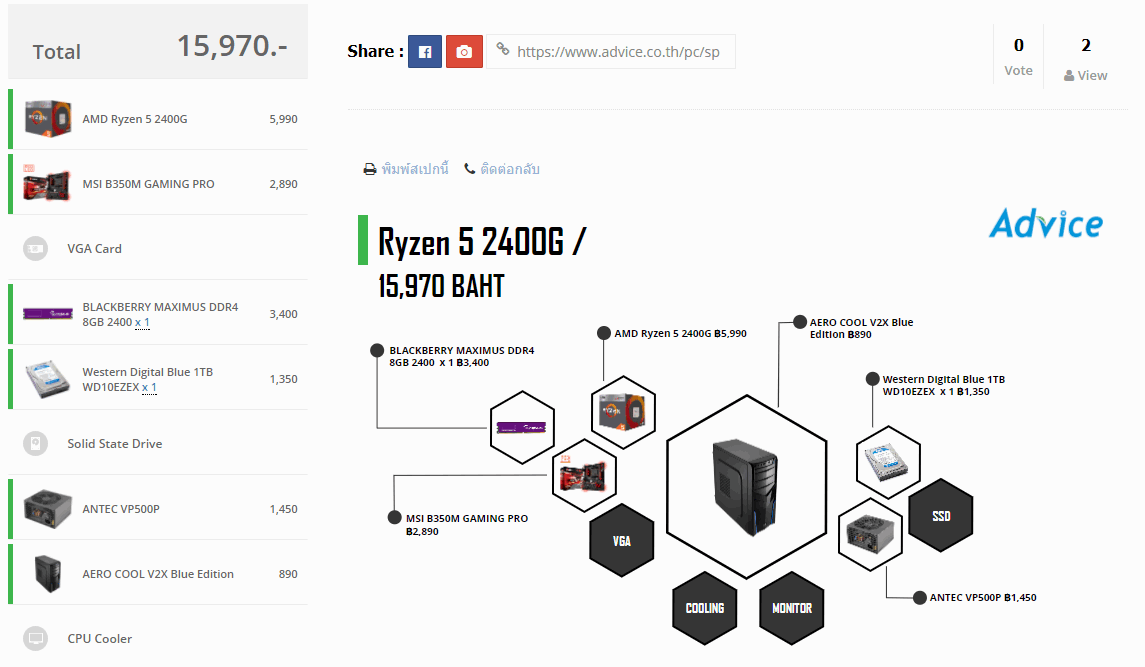Screen dimensions: 1145x667
Task: Click the View count with user icon
Action: point(1086,59)
